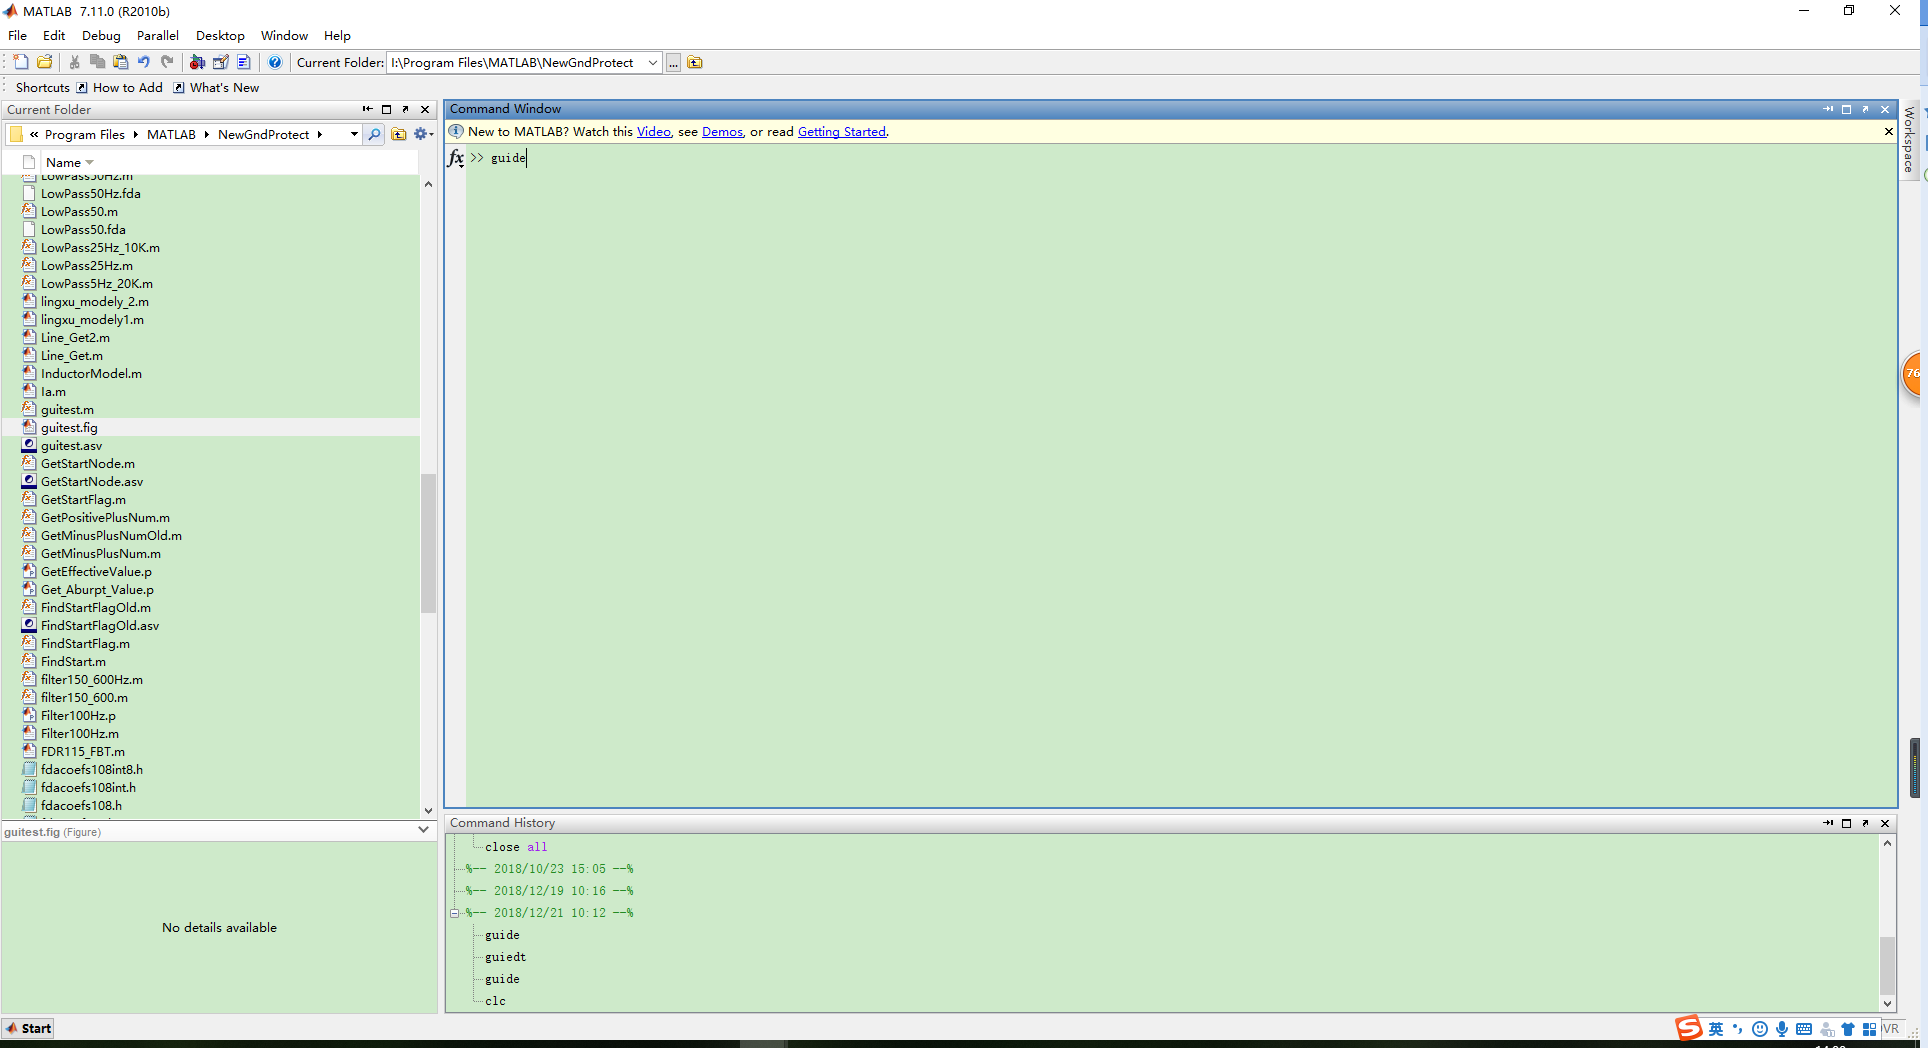Launch Simulink from the toolbar icon
Screen dimensions: 1928x1048
197,62
